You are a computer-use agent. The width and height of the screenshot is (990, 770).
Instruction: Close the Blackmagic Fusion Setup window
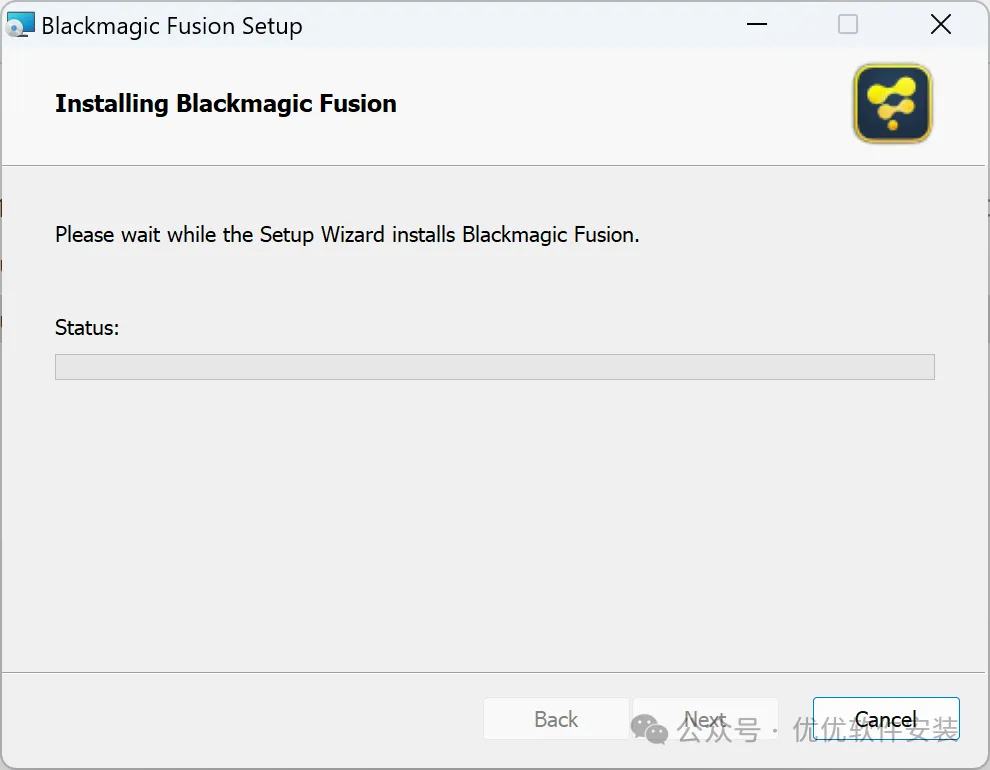[940, 25]
